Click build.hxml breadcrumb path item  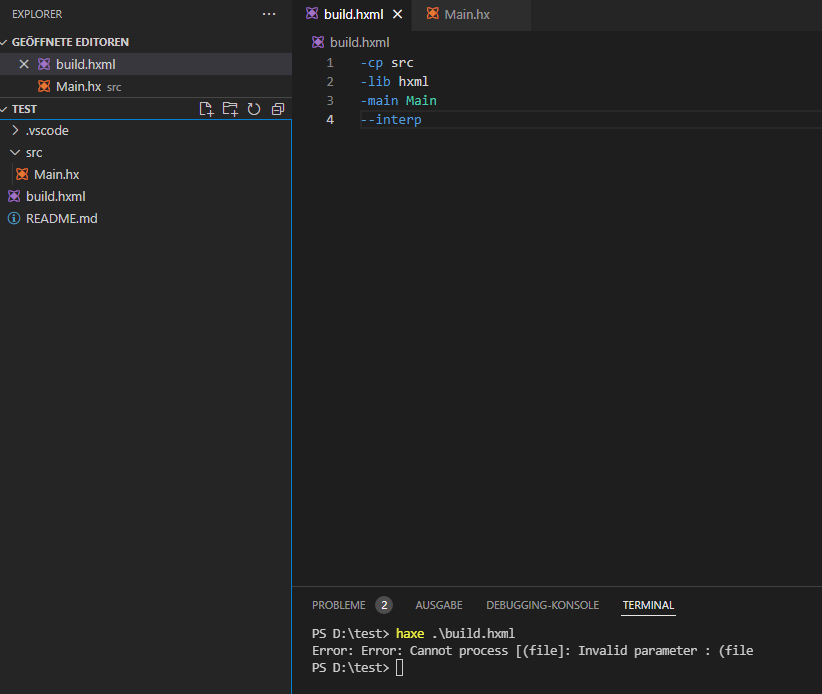tap(360, 42)
